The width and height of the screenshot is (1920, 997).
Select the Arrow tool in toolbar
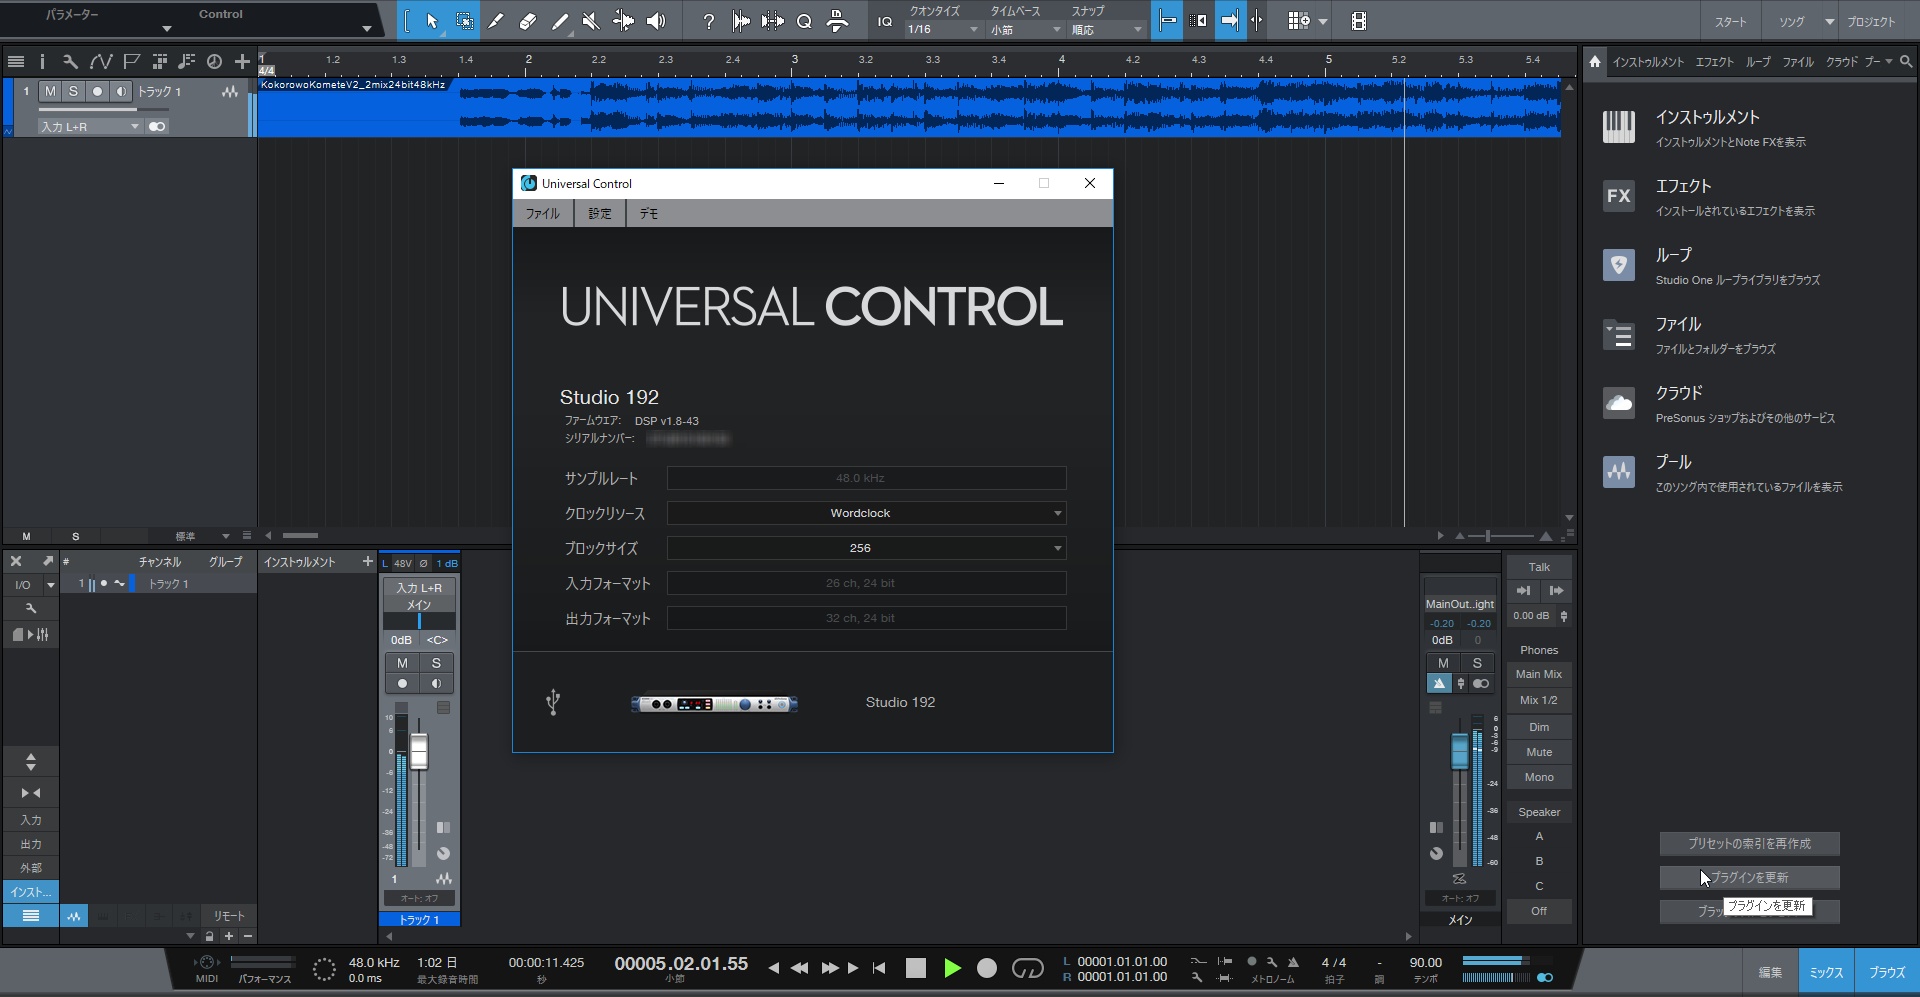click(x=432, y=21)
